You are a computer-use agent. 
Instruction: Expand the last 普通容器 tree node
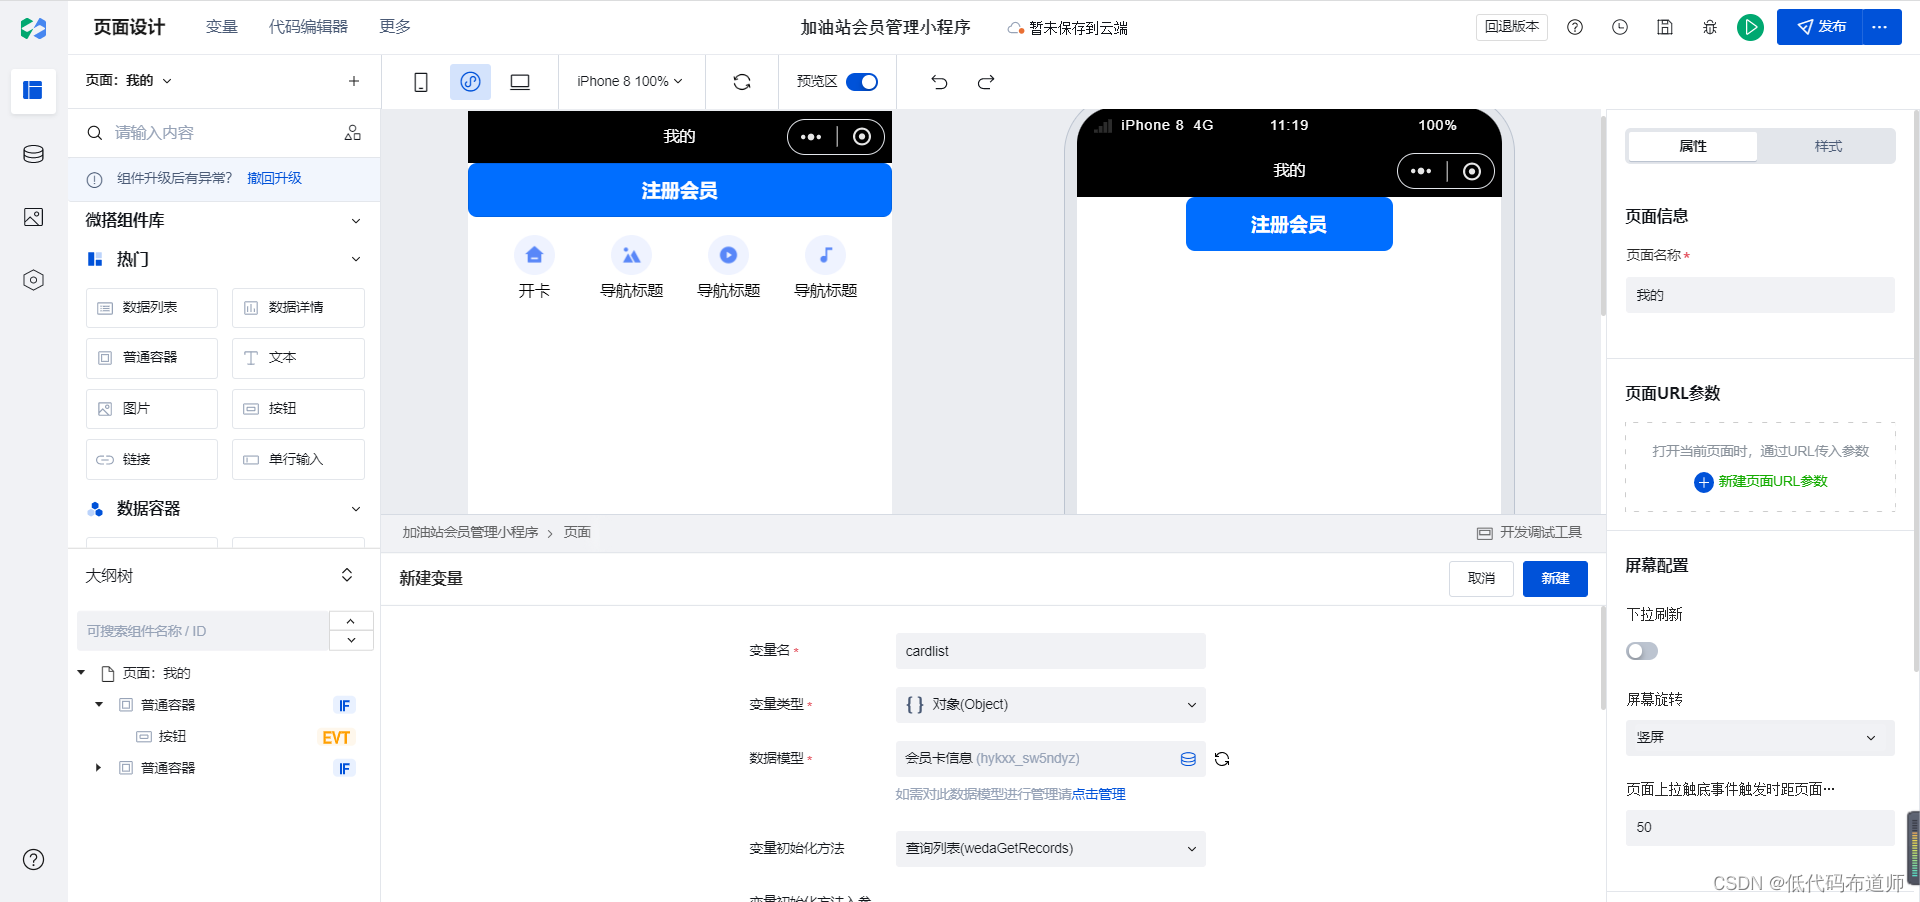click(x=98, y=768)
